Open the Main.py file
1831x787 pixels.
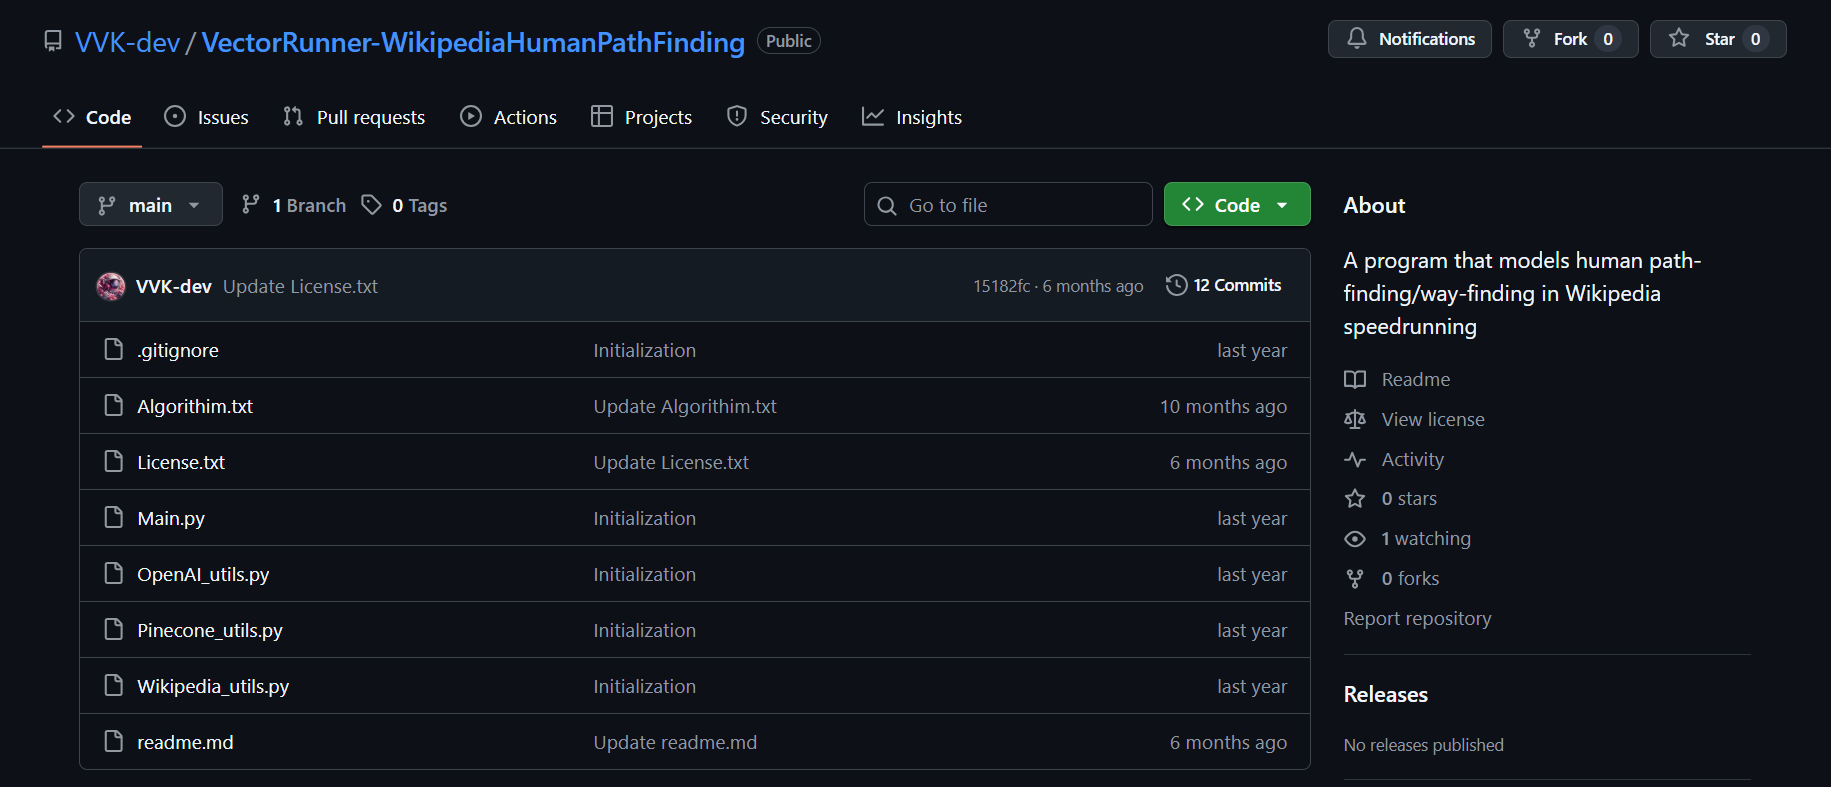(171, 518)
